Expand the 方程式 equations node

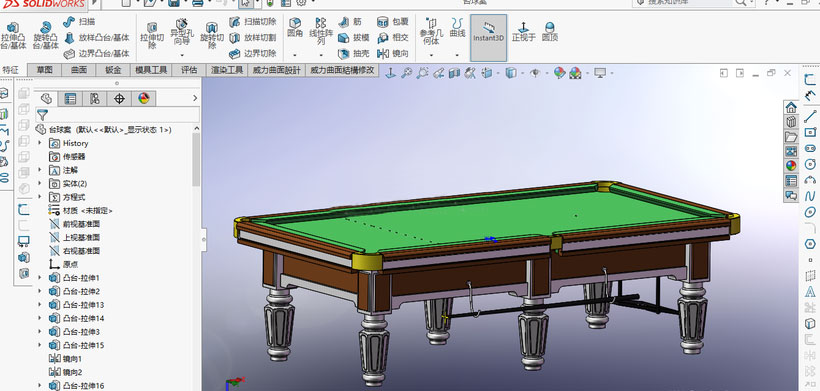tap(40, 197)
